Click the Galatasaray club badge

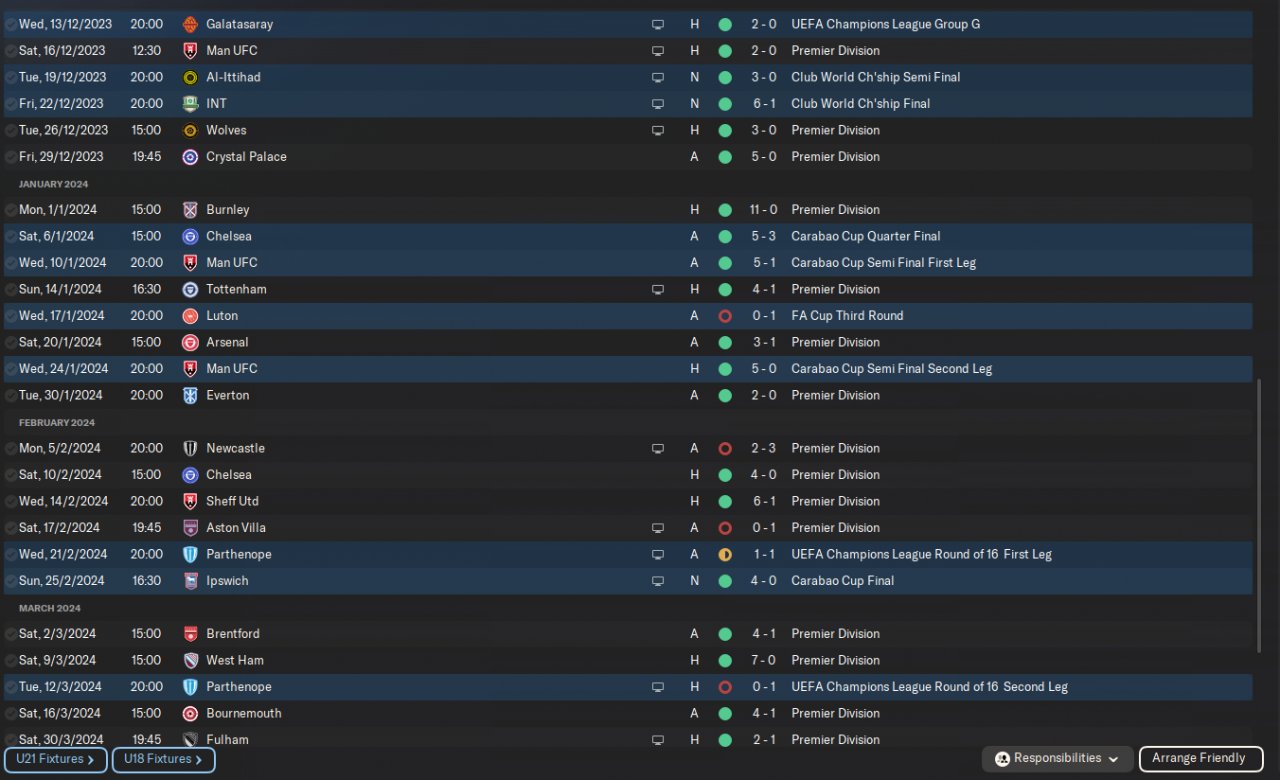coord(190,24)
